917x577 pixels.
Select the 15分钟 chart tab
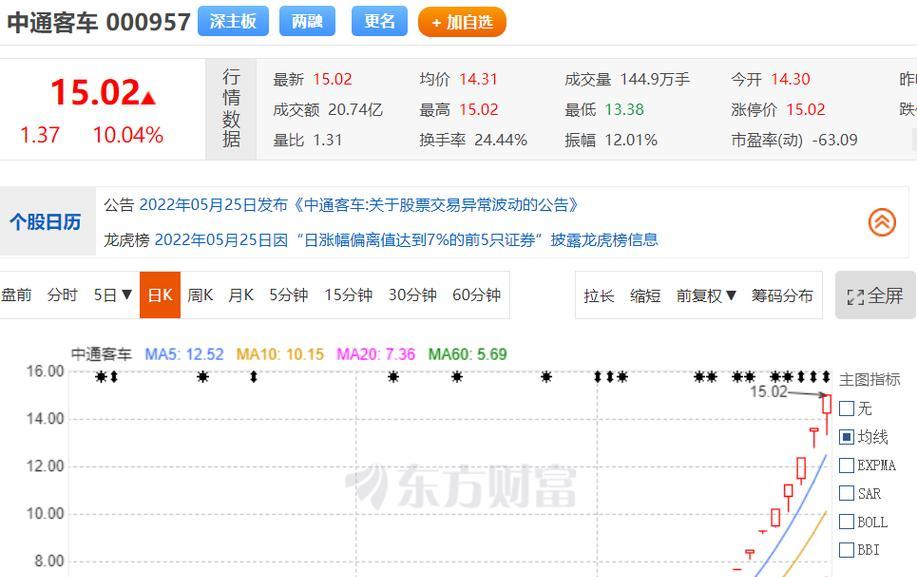coord(349,295)
